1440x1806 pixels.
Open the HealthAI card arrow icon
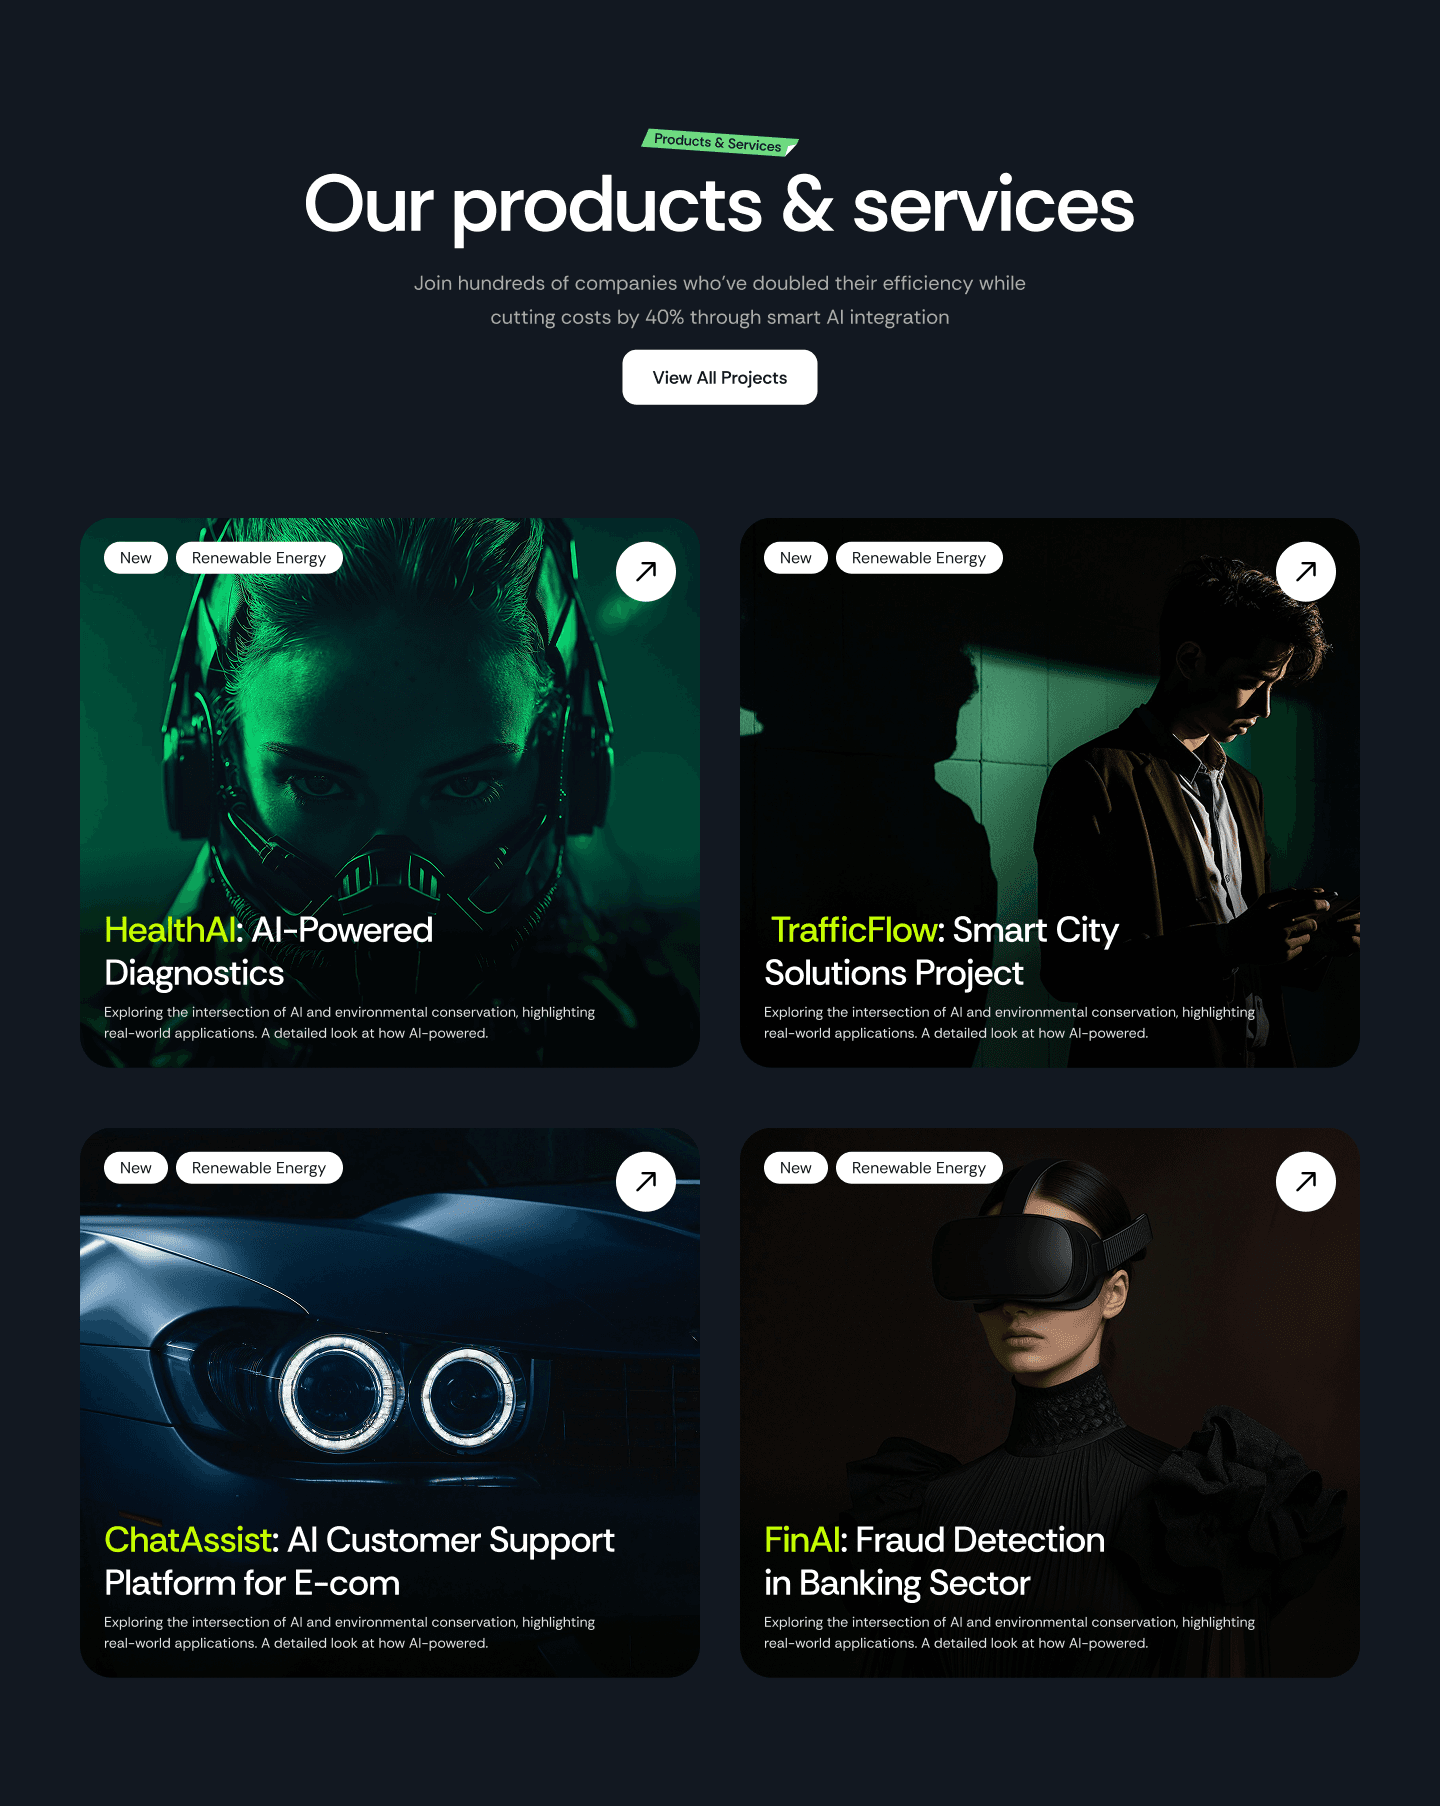(646, 572)
